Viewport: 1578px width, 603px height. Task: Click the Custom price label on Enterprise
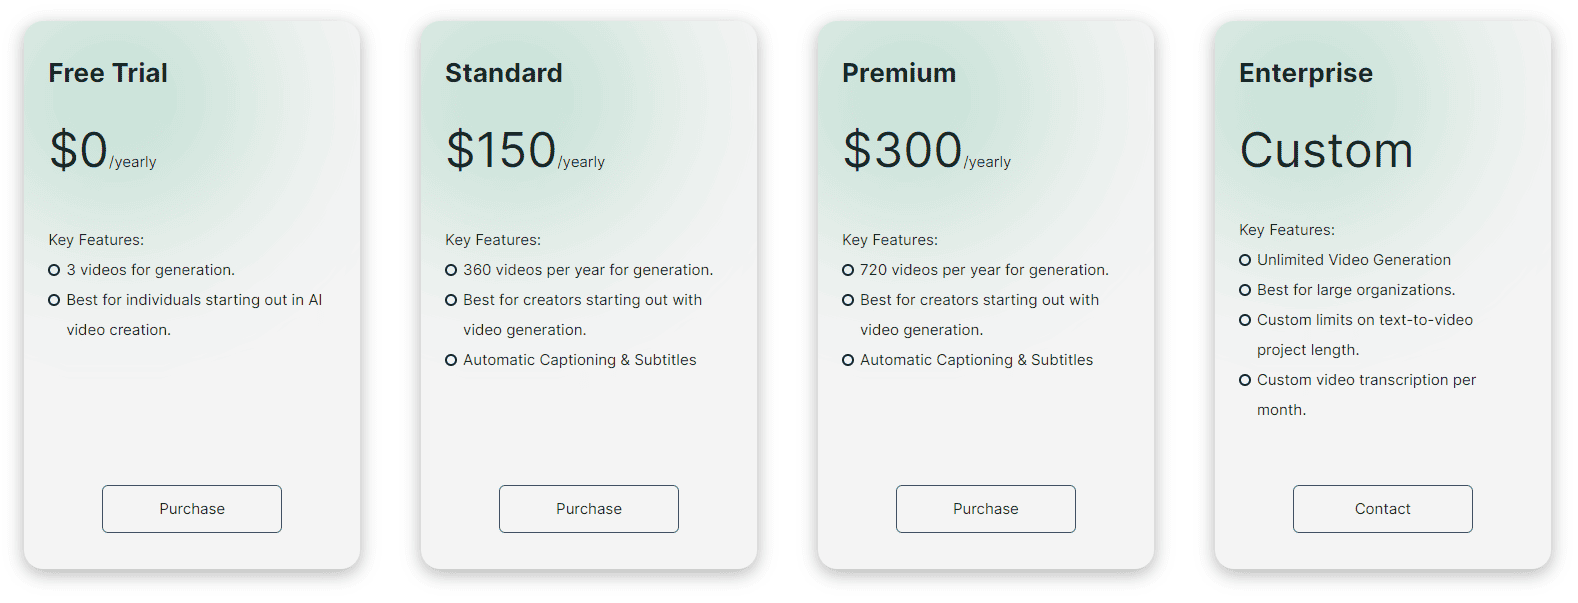(x=1326, y=150)
